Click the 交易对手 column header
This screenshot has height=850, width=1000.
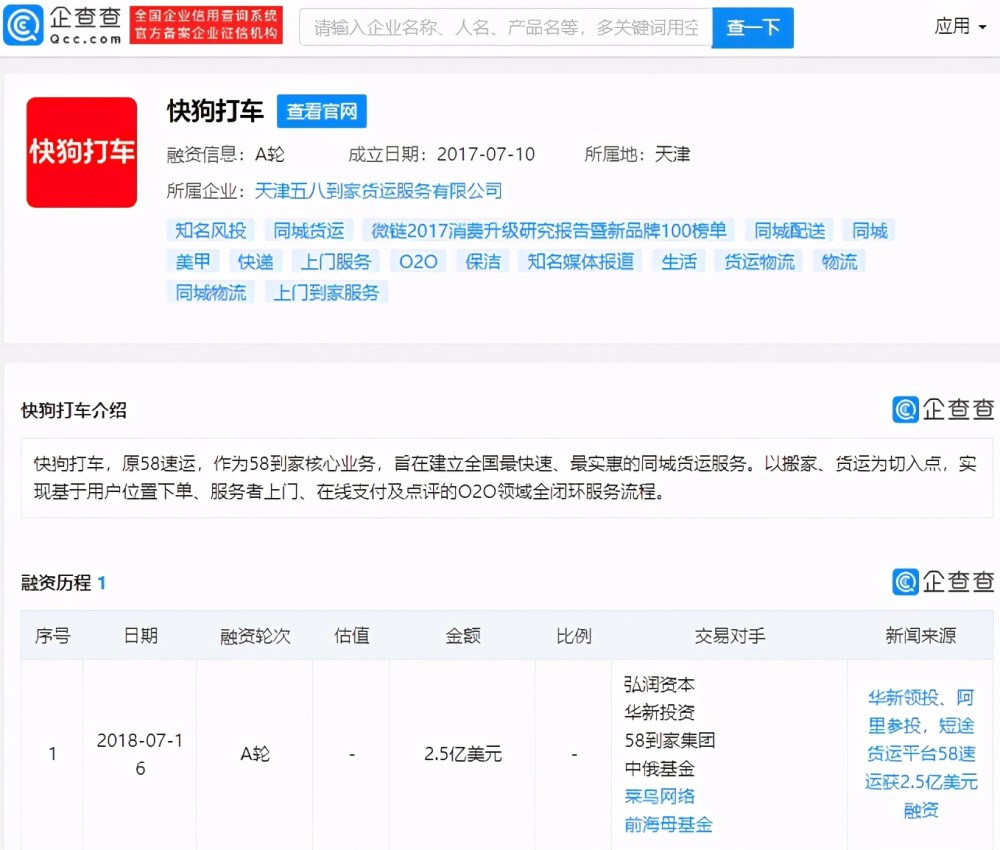730,635
